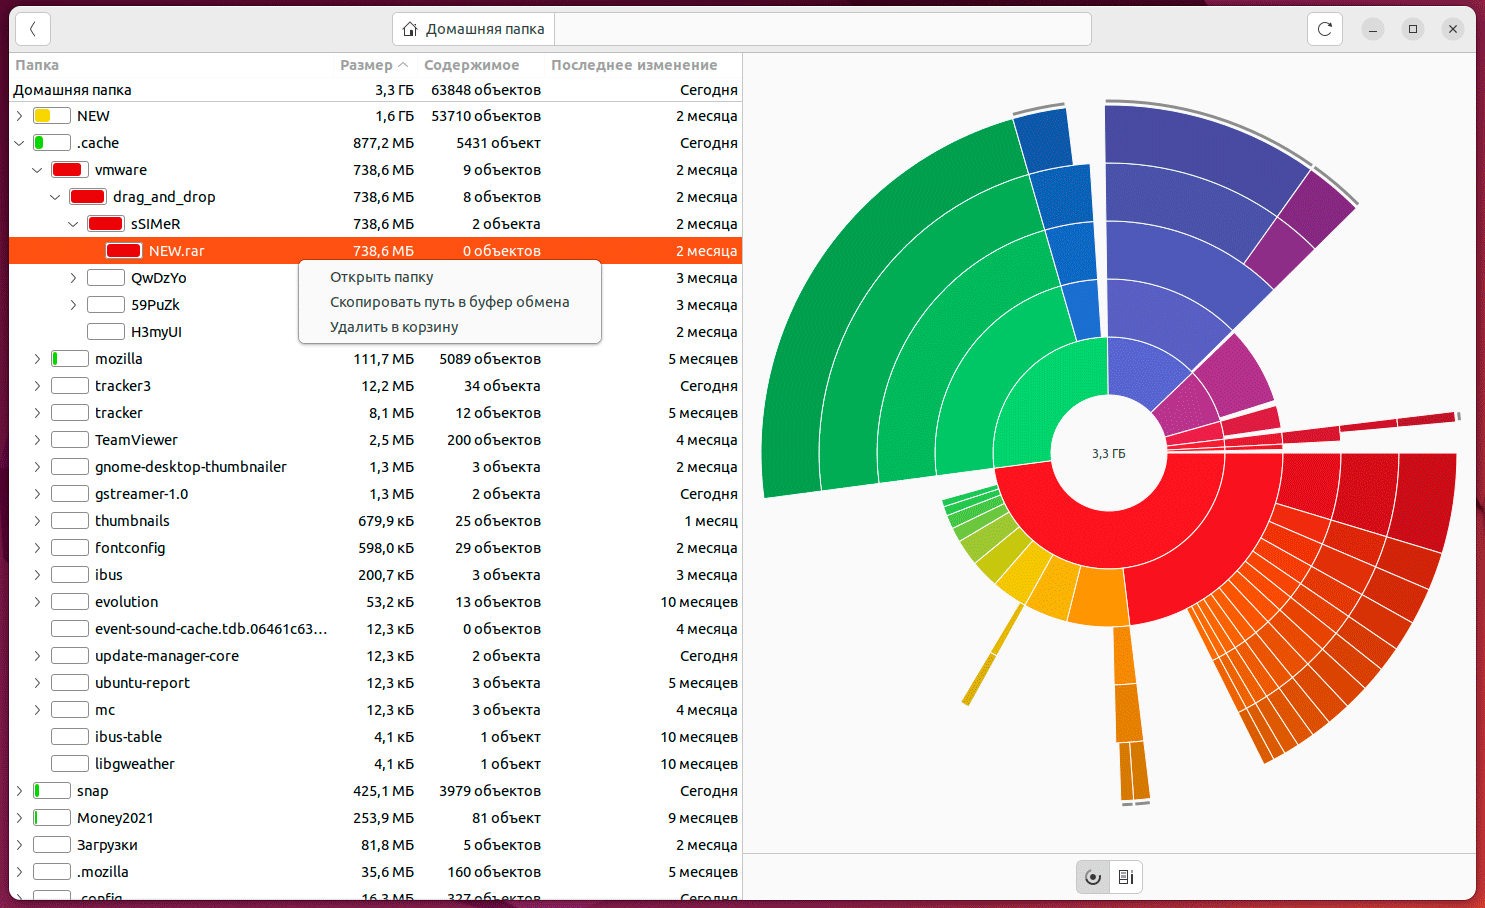
Task: Click the rescan refresh icon
Action: click(1324, 29)
